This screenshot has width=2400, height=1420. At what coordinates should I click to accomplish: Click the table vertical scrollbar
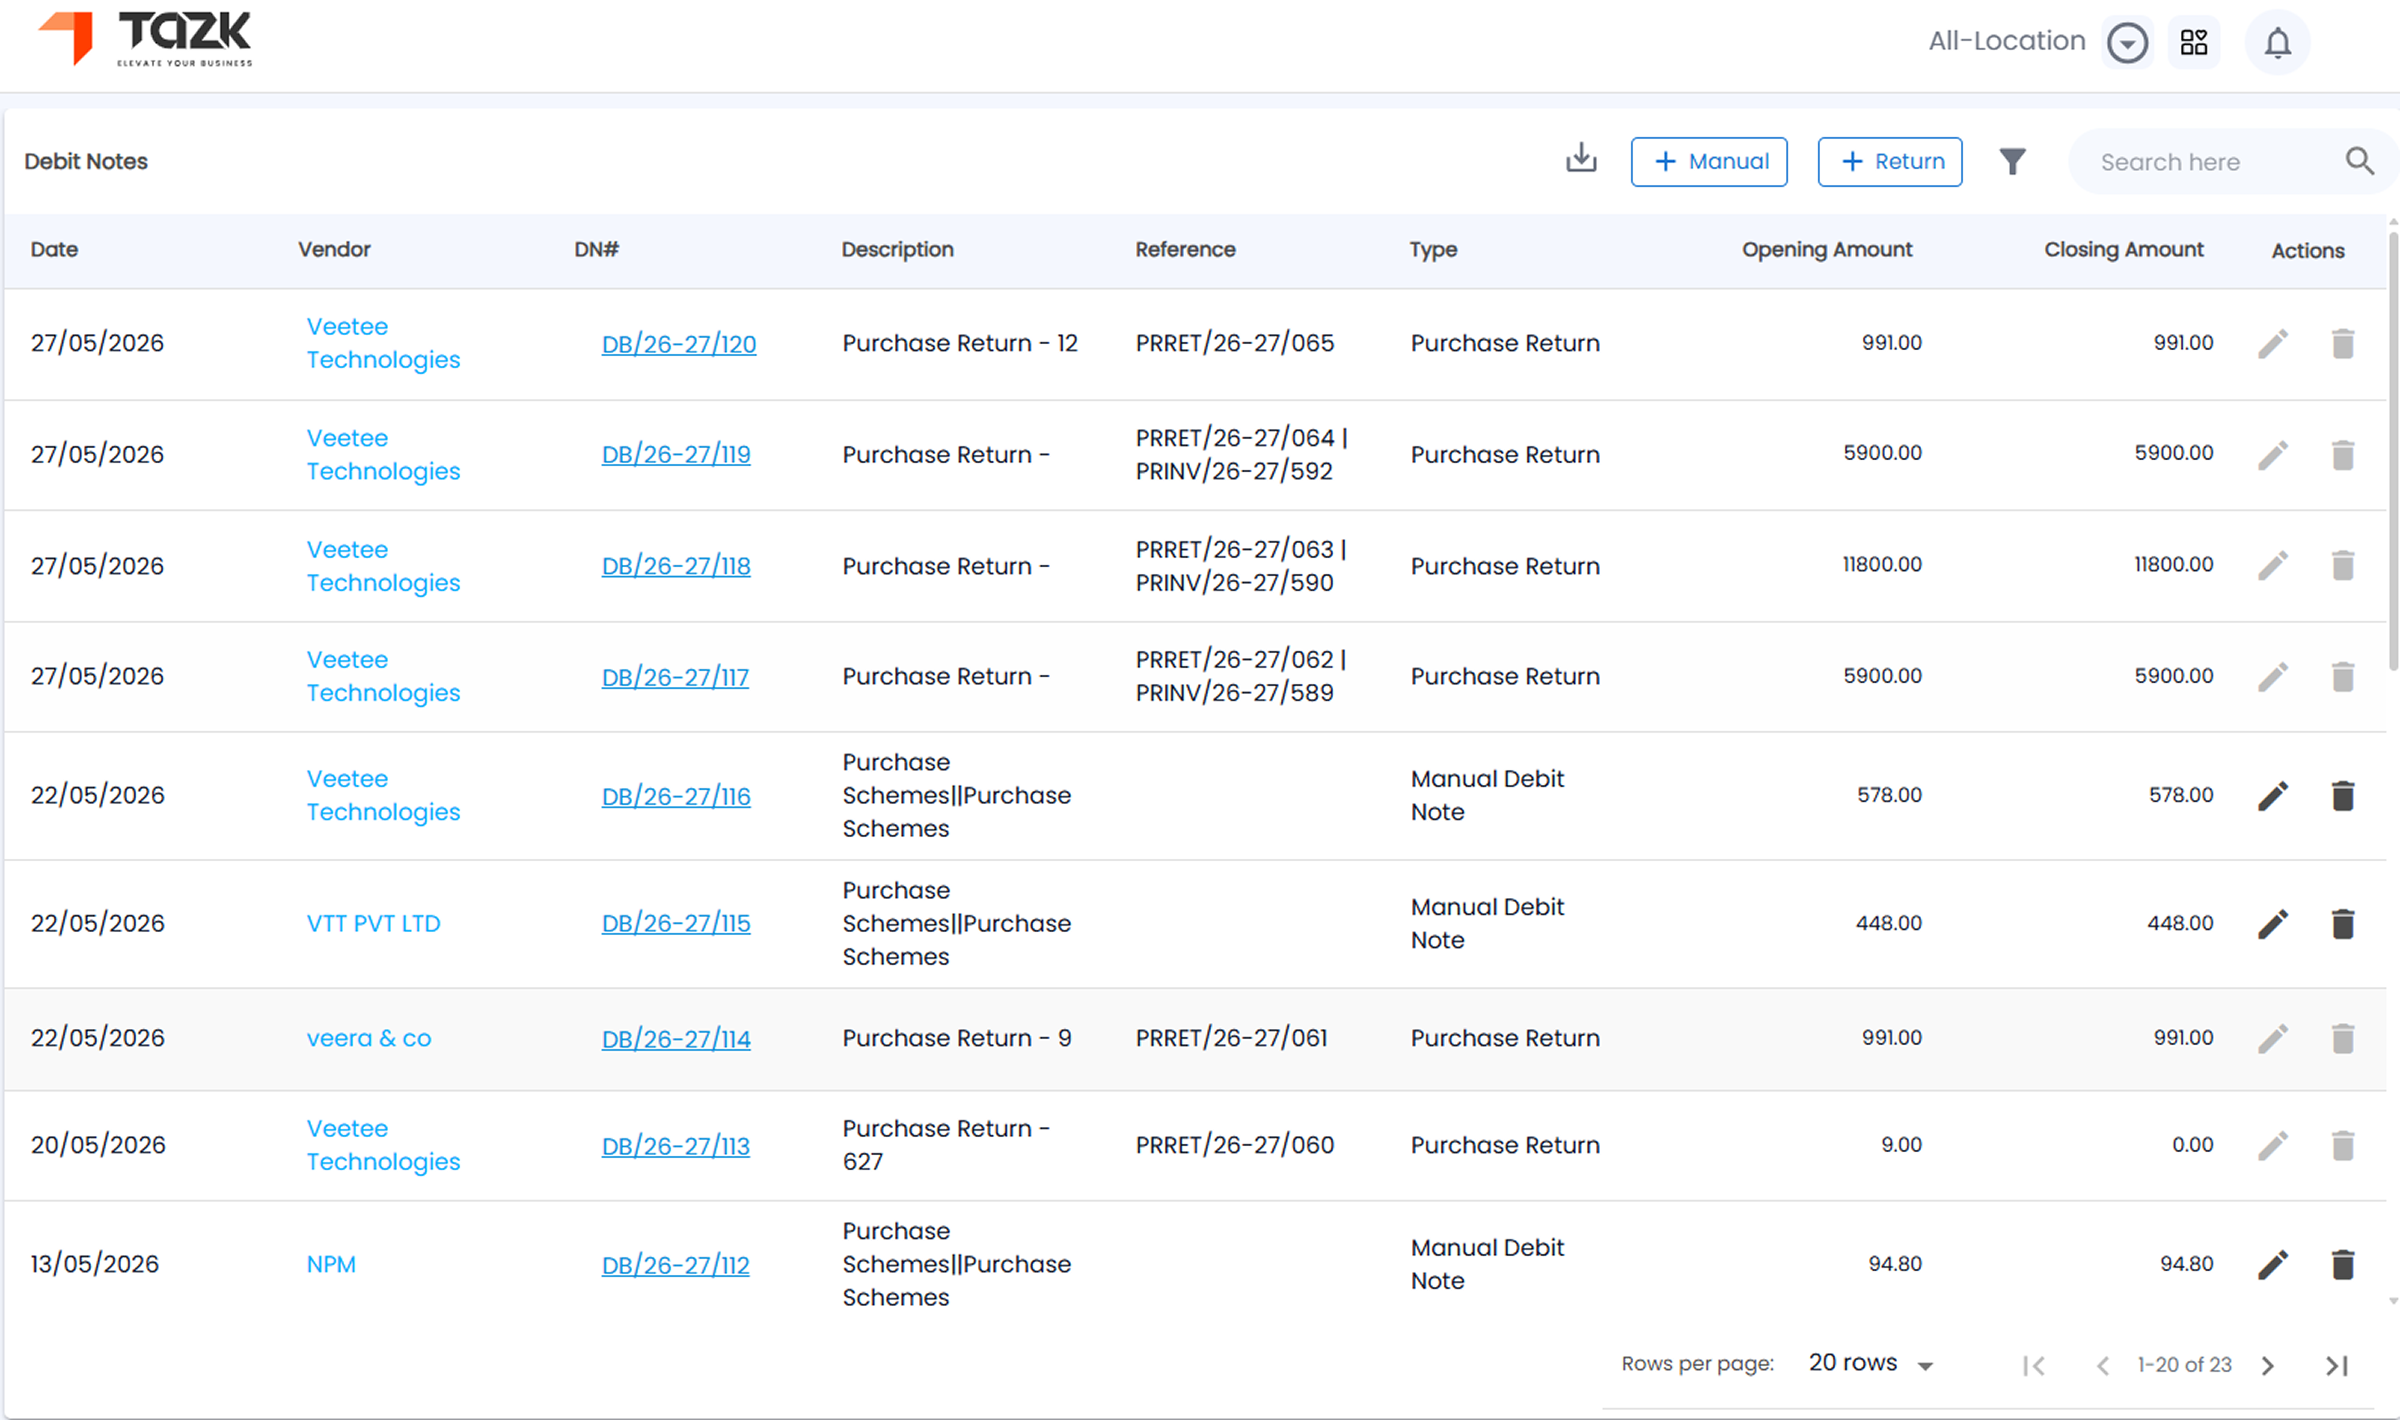click(2392, 450)
